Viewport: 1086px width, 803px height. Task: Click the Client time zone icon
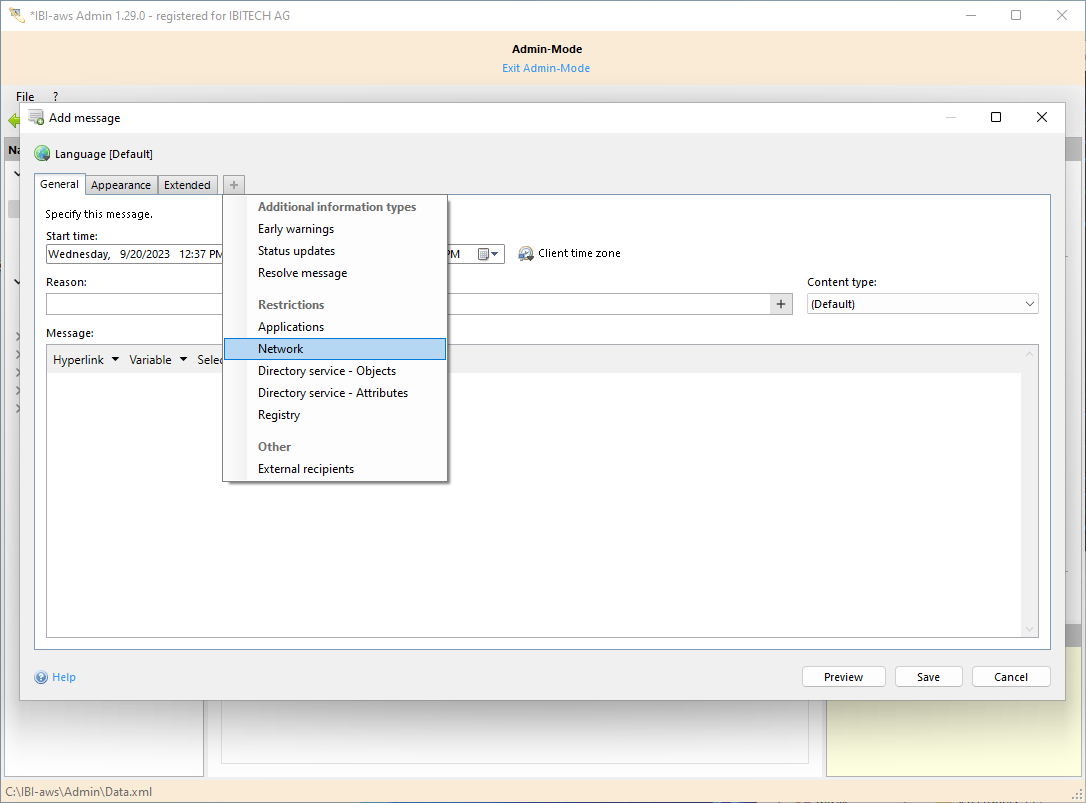tap(526, 254)
